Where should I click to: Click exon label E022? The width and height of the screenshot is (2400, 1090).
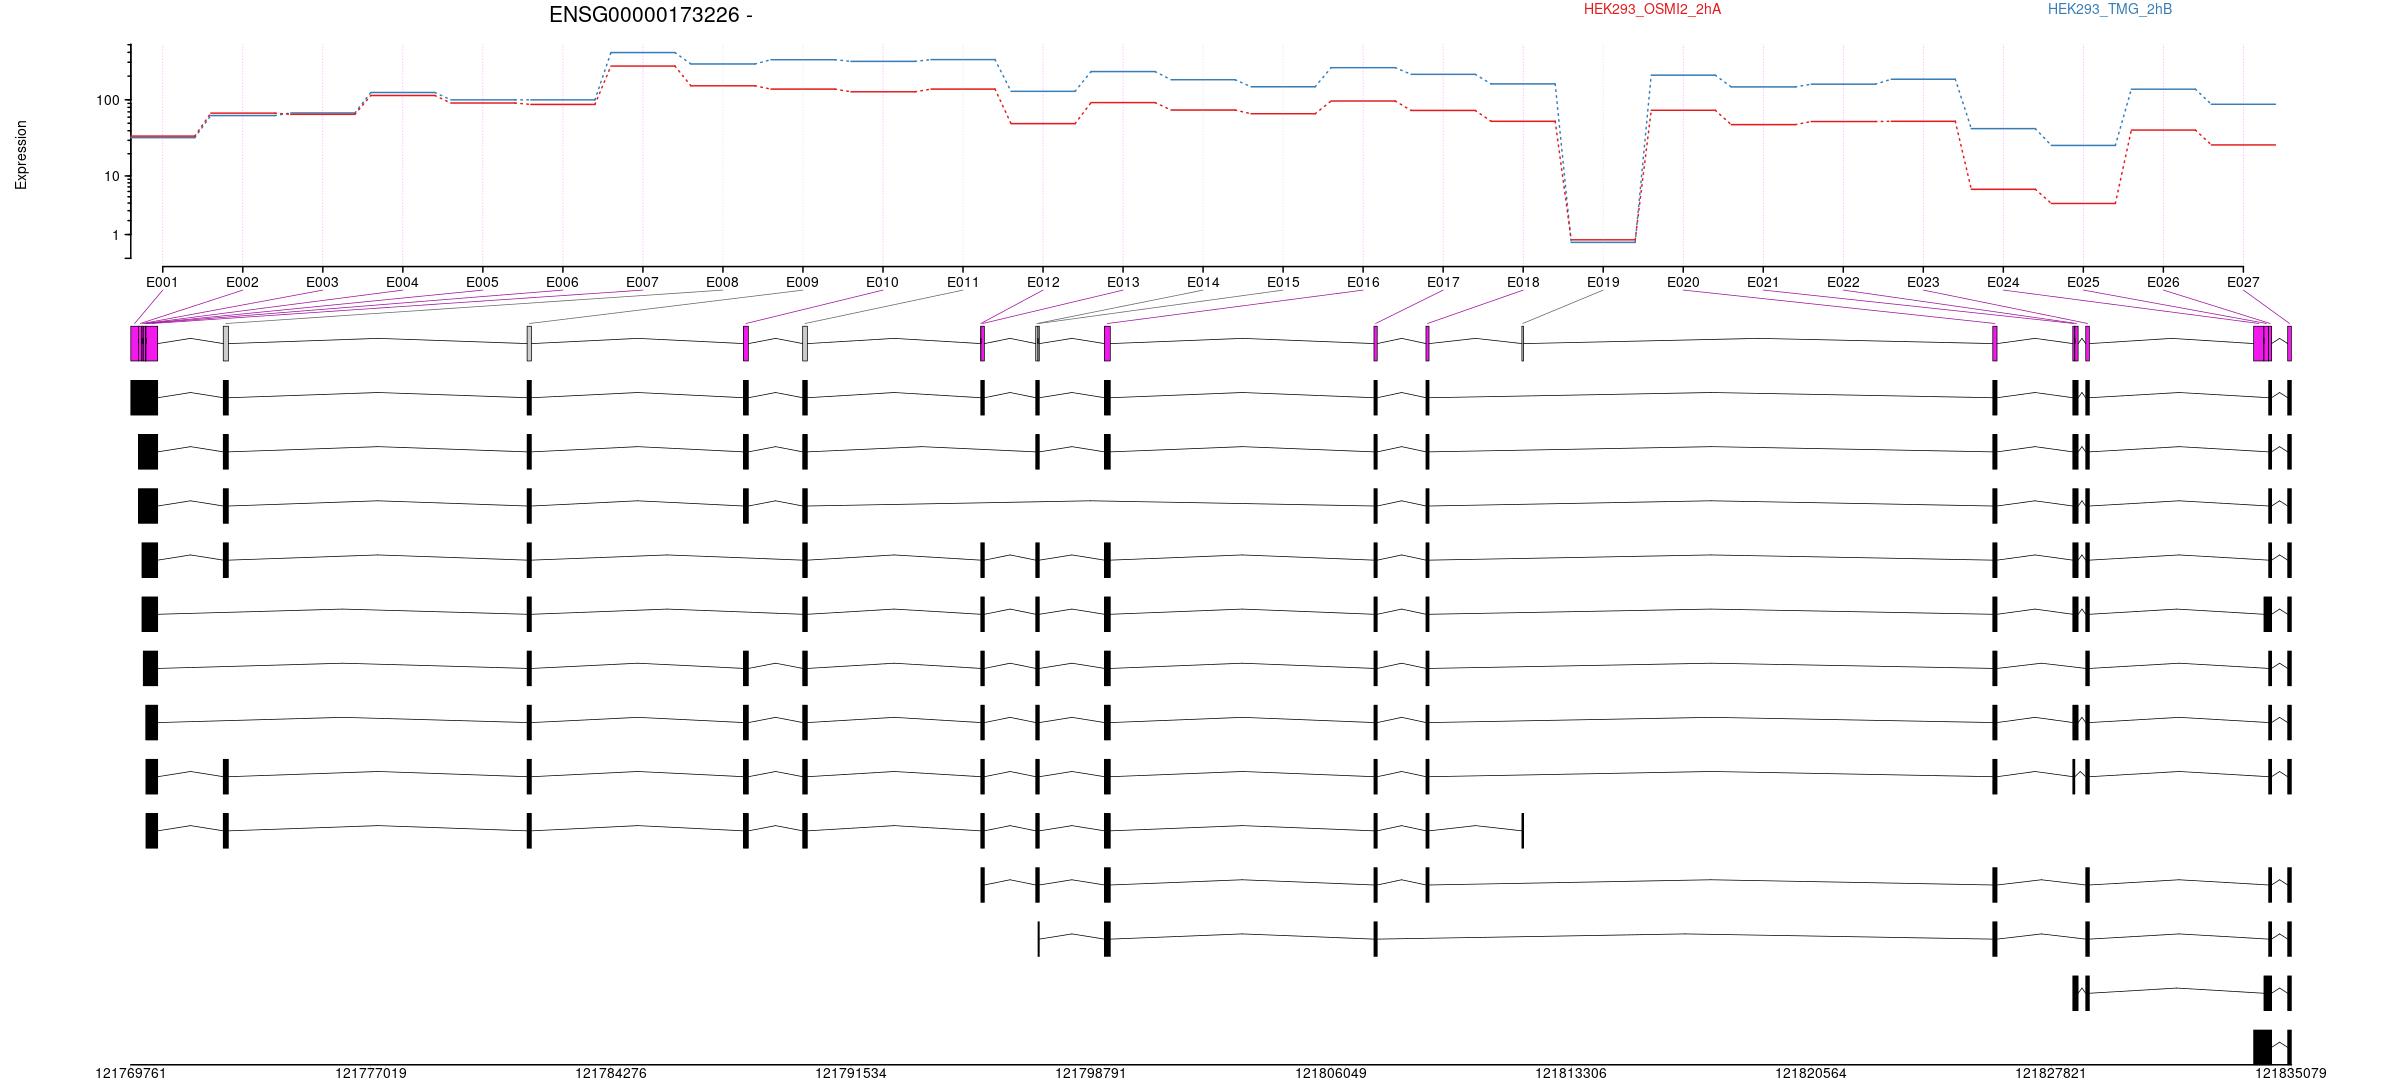click(x=1843, y=282)
